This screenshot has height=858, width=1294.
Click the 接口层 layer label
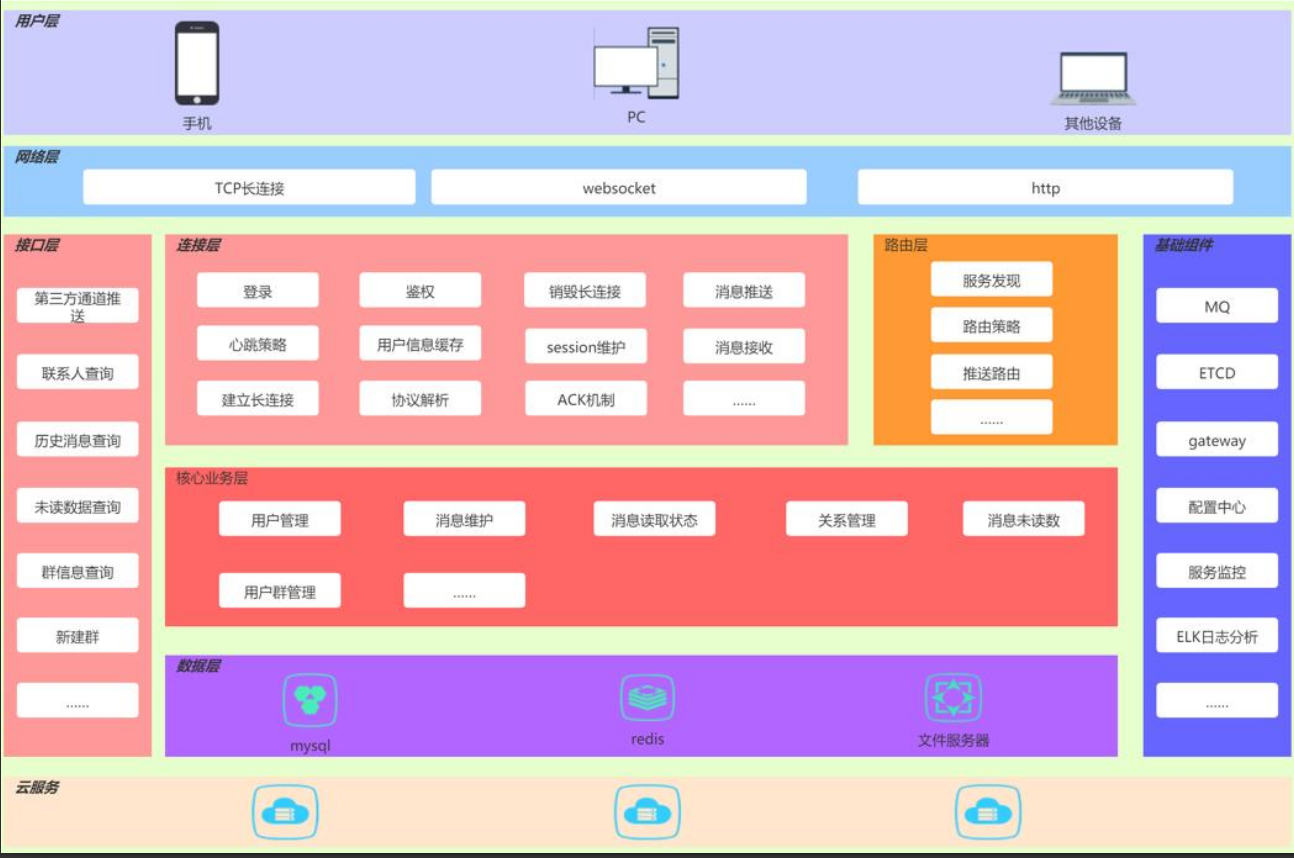pyautogui.click(x=37, y=245)
